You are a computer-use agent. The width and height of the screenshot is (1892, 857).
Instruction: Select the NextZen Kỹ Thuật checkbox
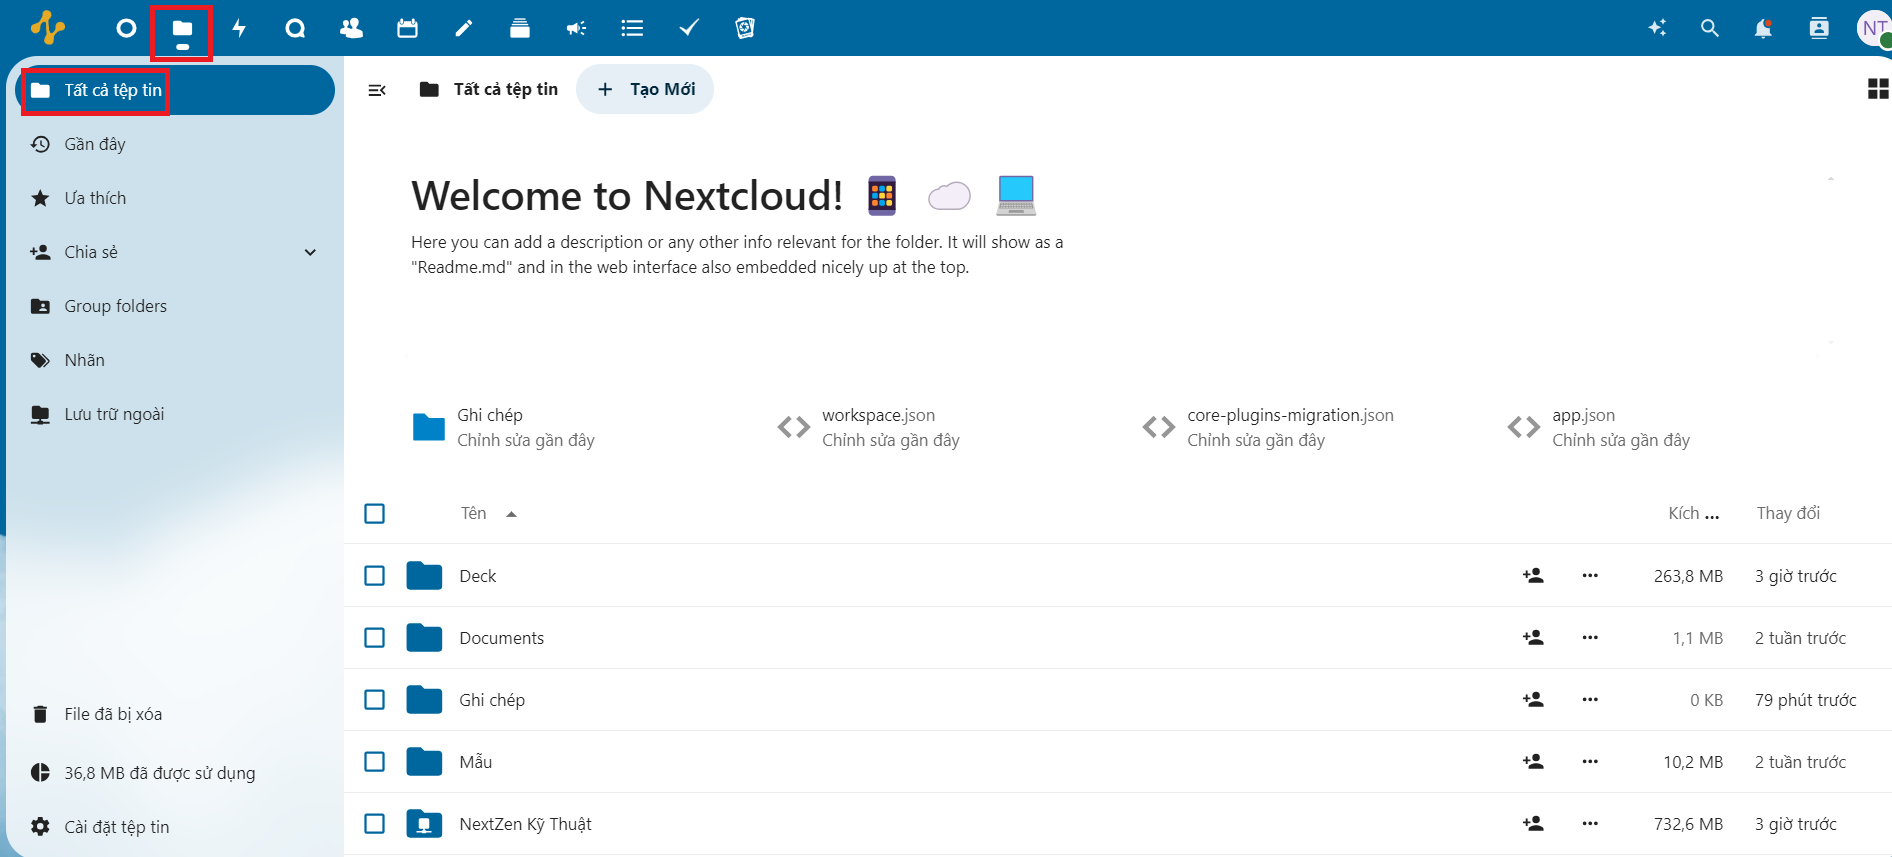tap(375, 824)
